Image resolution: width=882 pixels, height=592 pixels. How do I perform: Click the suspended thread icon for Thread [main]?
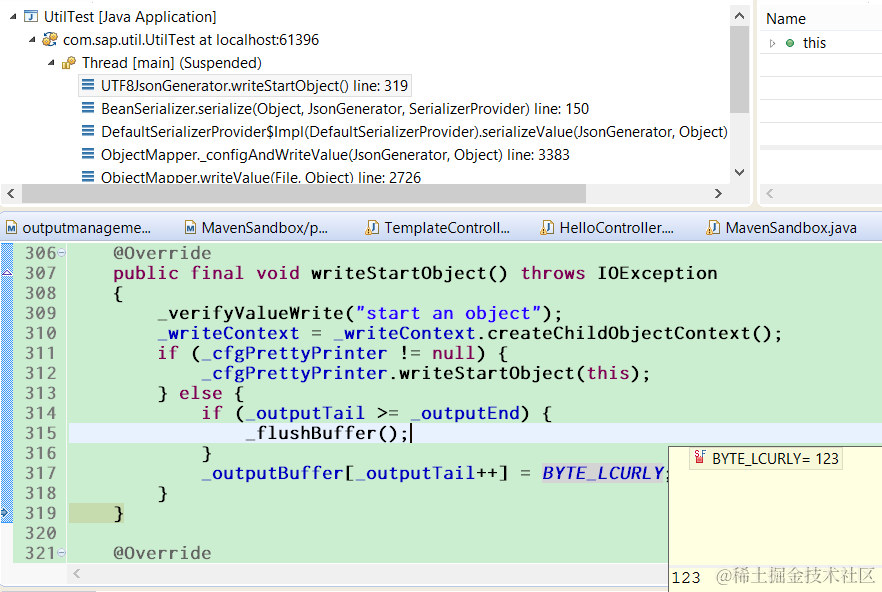click(x=69, y=62)
